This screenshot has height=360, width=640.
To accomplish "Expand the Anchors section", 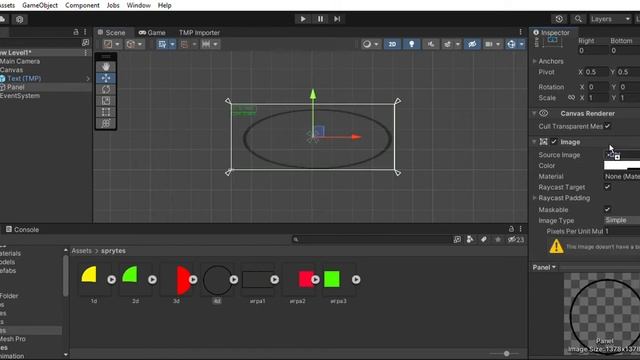I will pos(535,61).
